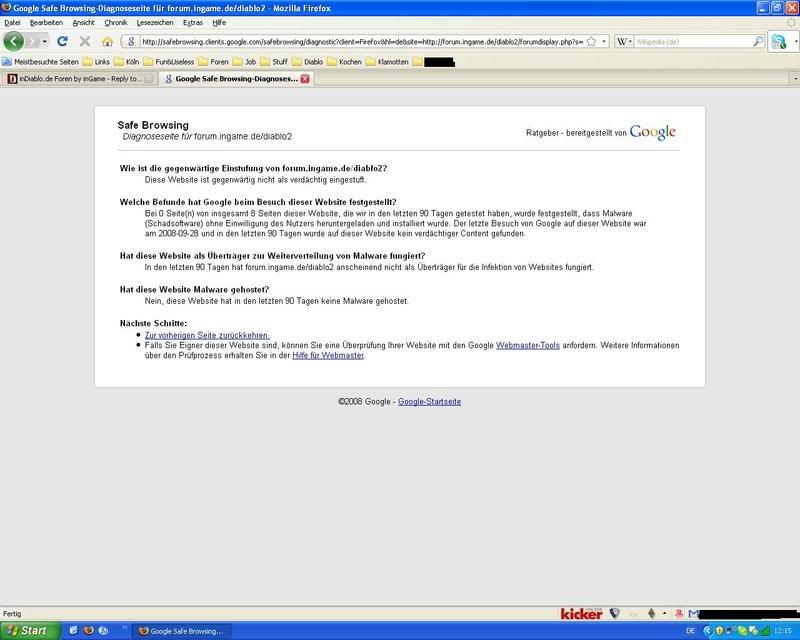The image size is (800, 640).
Task: Open the Fun&Useless bookmark folder
Action: (x=168, y=62)
